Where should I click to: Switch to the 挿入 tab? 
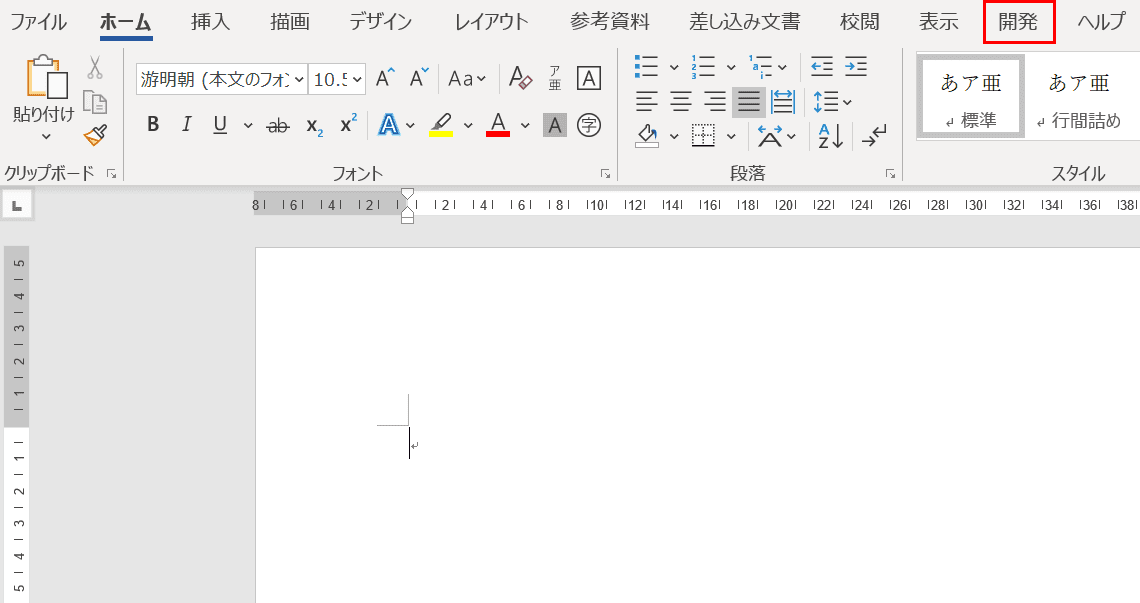pos(210,22)
